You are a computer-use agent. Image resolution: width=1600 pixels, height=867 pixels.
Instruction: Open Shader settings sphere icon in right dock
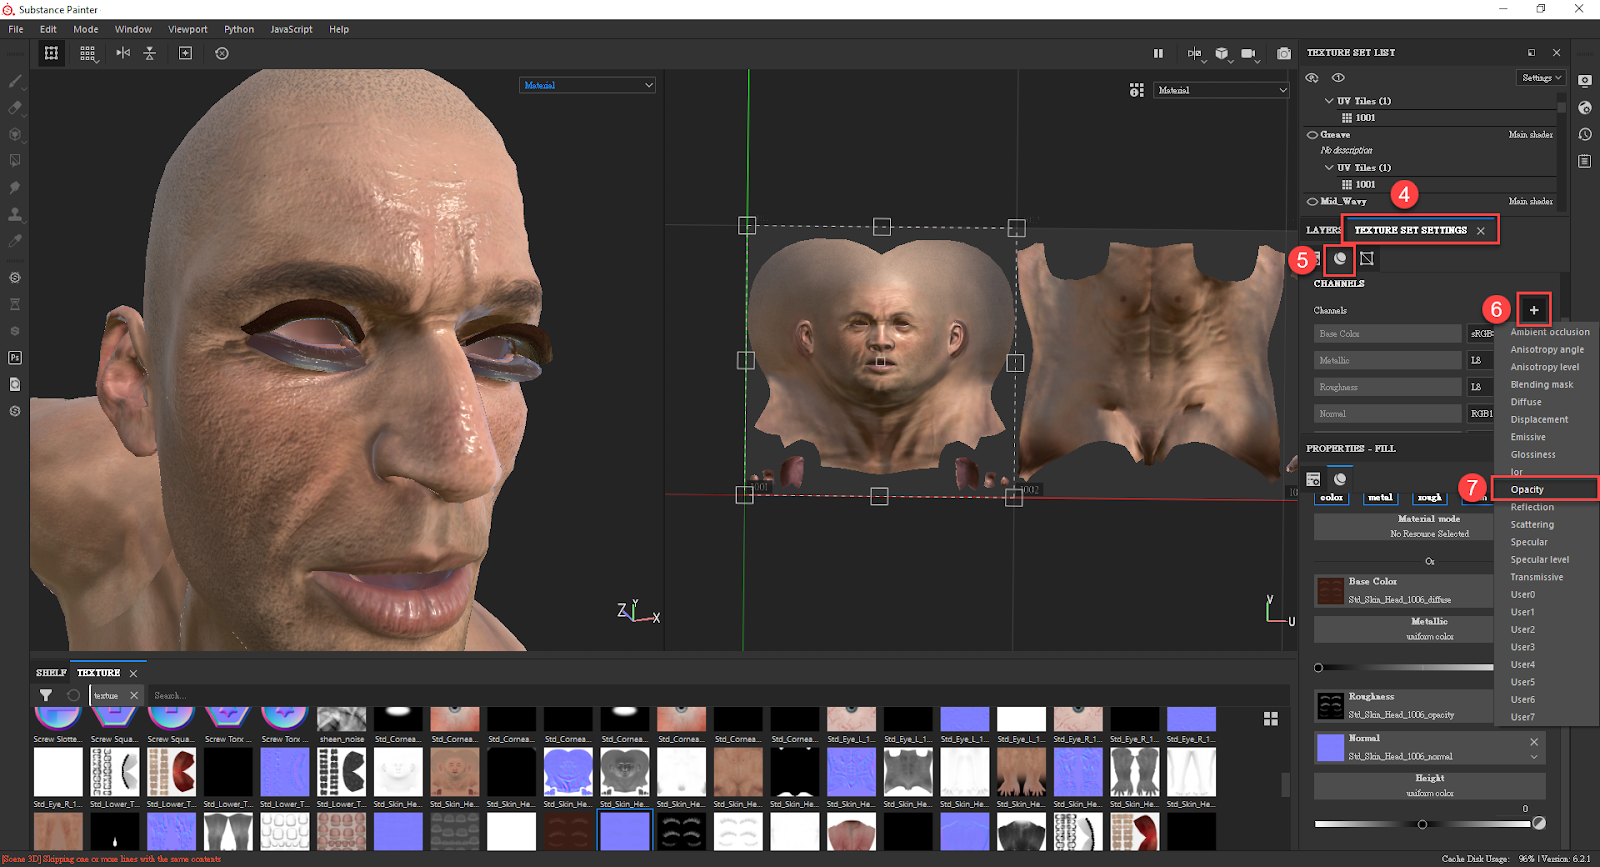[1585, 107]
